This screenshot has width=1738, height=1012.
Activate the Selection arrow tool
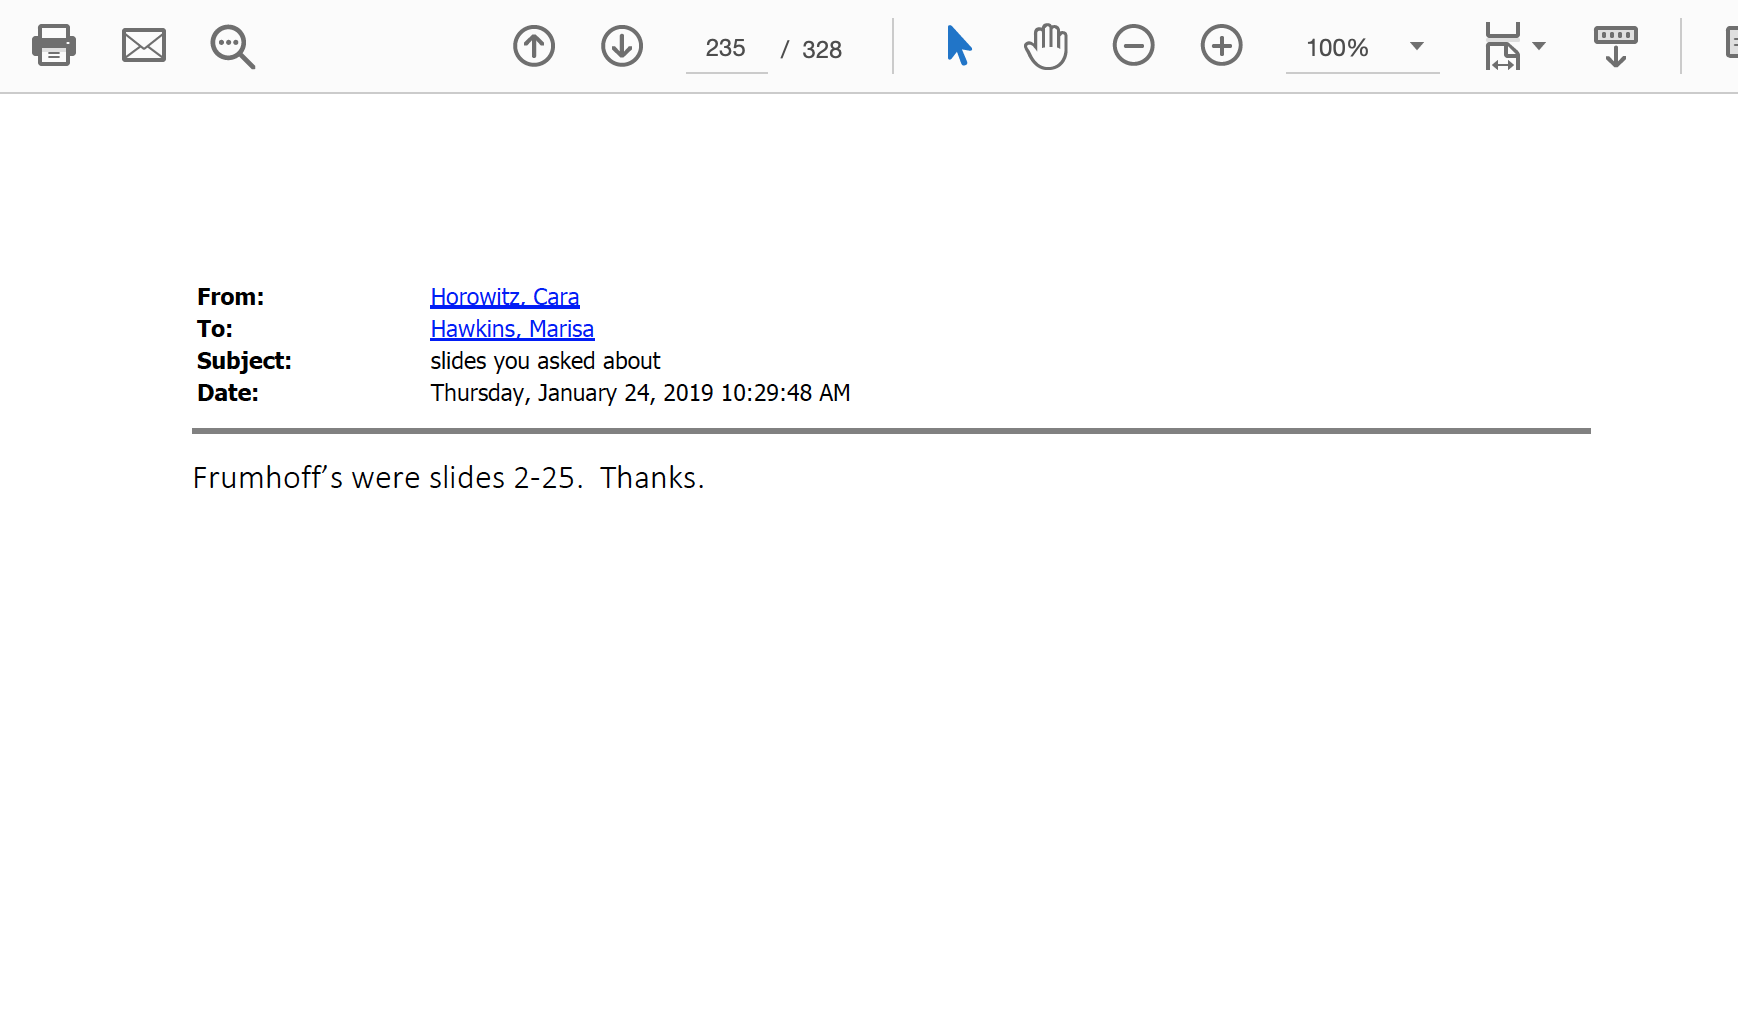tap(958, 46)
